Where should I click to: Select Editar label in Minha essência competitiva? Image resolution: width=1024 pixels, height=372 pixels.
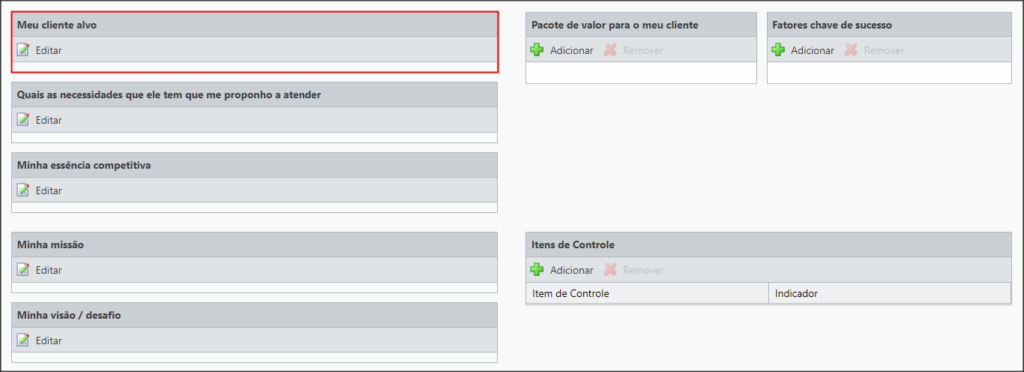(48, 191)
